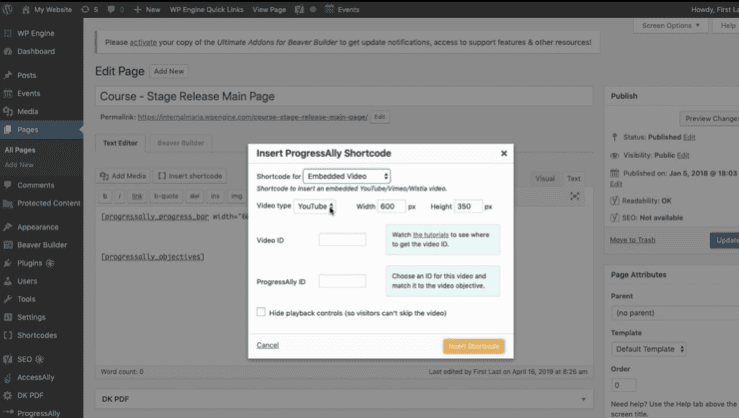Switch to Text Editor tab
This screenshot has height=418, width=739.
(x=120, y=143)
